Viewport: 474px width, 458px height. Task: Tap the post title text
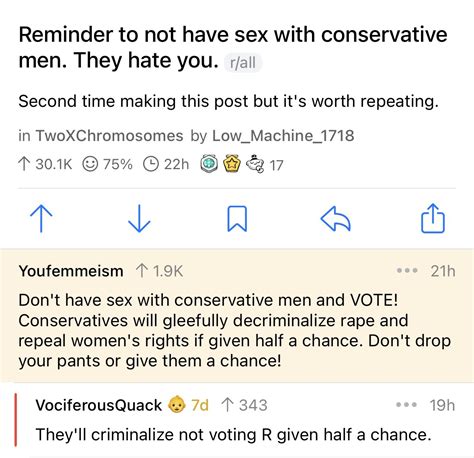(233, 47)
